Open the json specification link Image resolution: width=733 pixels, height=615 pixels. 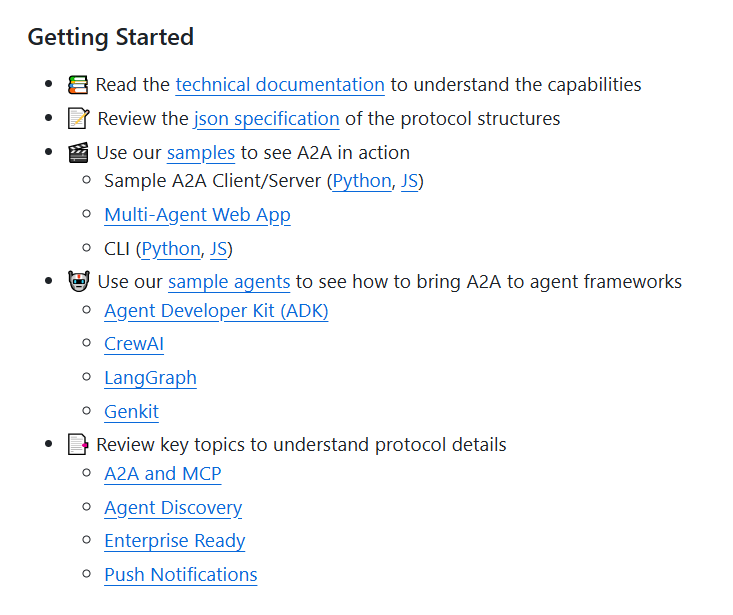(x=267, y=119)
